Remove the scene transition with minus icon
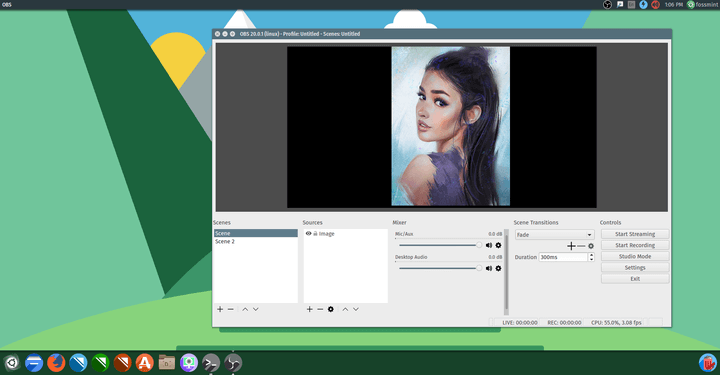720x375 pixels. tap(581, 246)
